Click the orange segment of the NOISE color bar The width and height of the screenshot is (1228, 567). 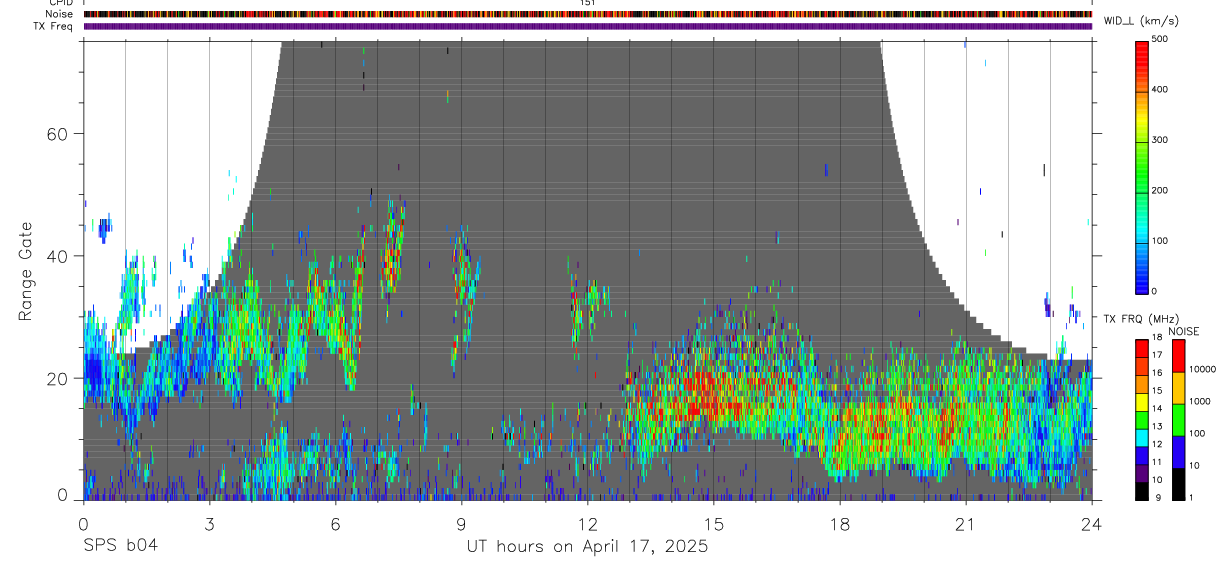click(x=1179, y=387)
